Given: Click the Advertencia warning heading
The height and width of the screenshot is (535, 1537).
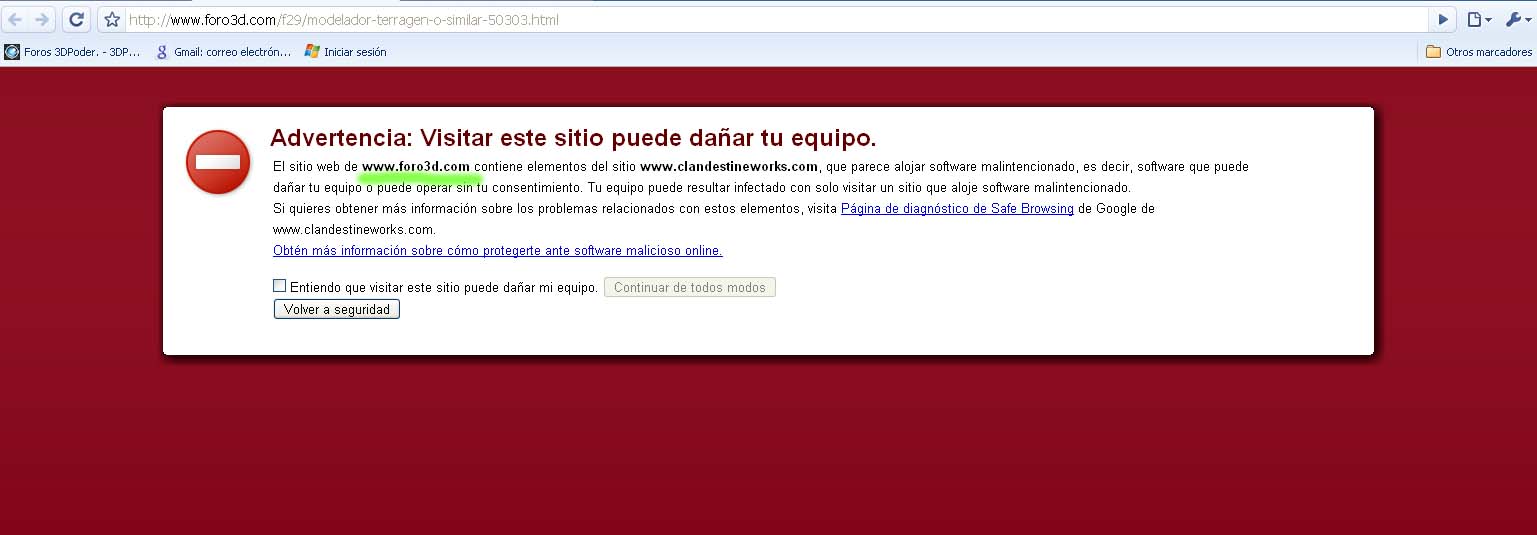Looking at the screenshot, I should [573, 138].
